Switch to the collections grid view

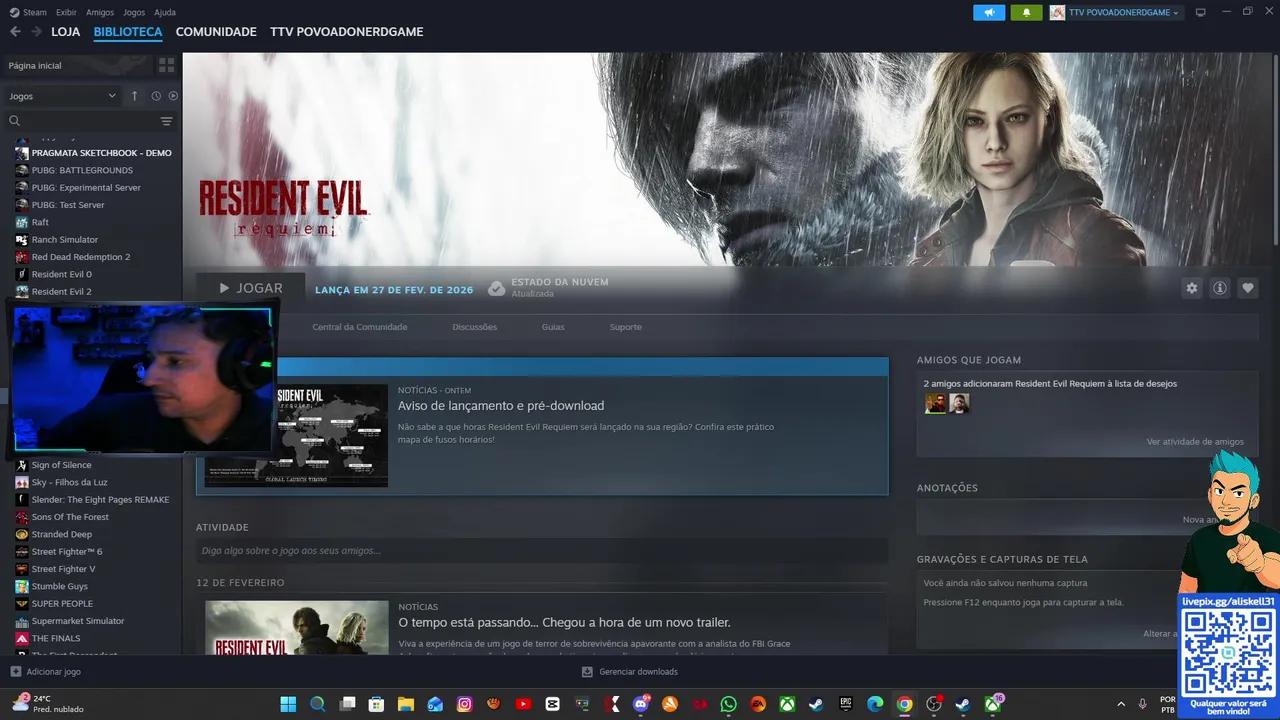coord(166,65)
